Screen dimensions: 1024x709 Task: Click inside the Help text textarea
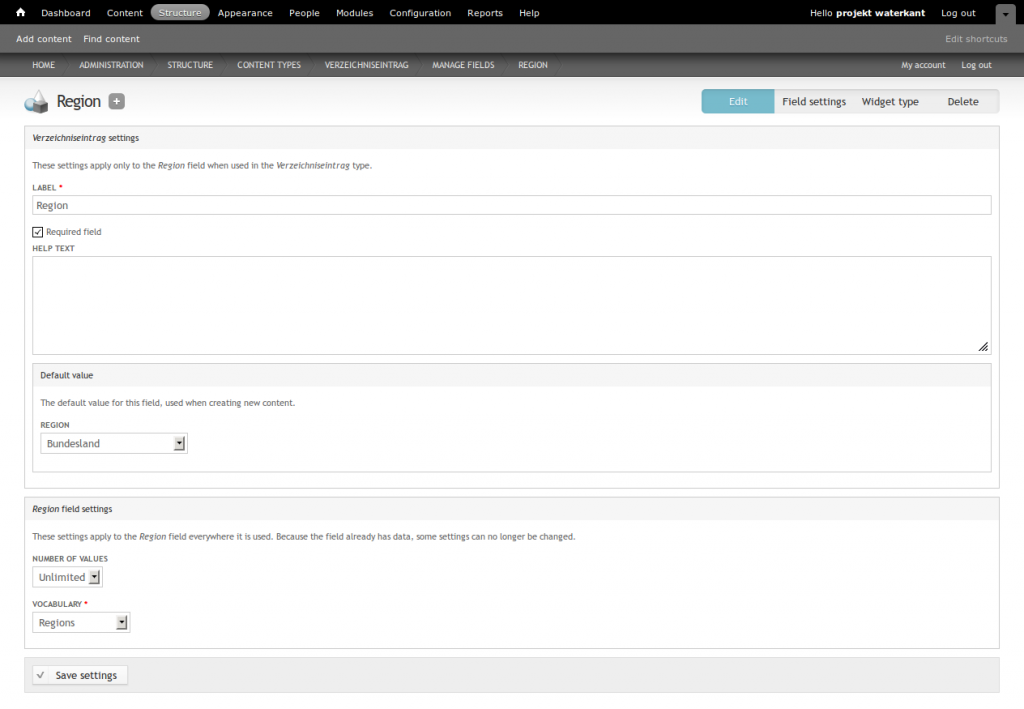[x=511, y=305]
